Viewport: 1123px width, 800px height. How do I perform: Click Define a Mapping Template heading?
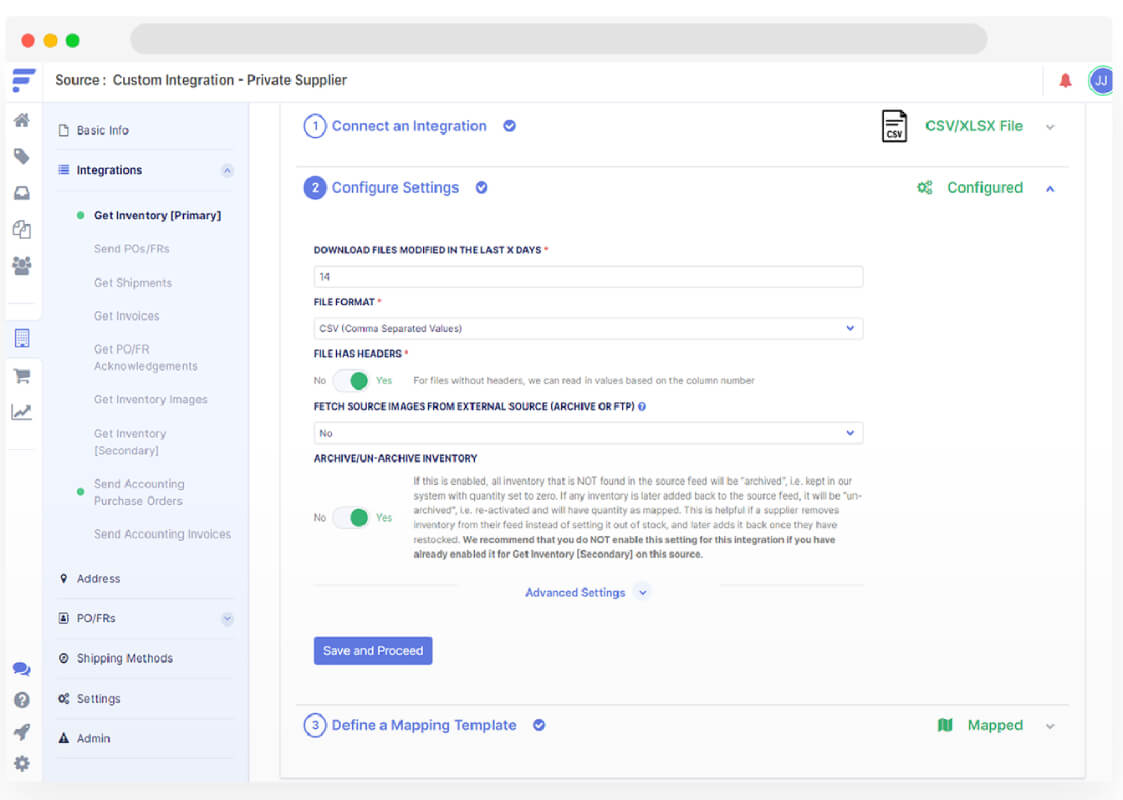pos(424,725)
